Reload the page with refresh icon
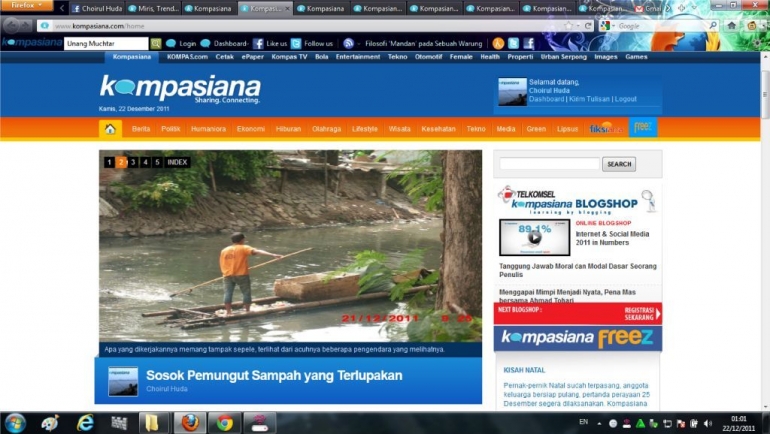Screen dimensions: 770x434 click(x=588, y=26)
